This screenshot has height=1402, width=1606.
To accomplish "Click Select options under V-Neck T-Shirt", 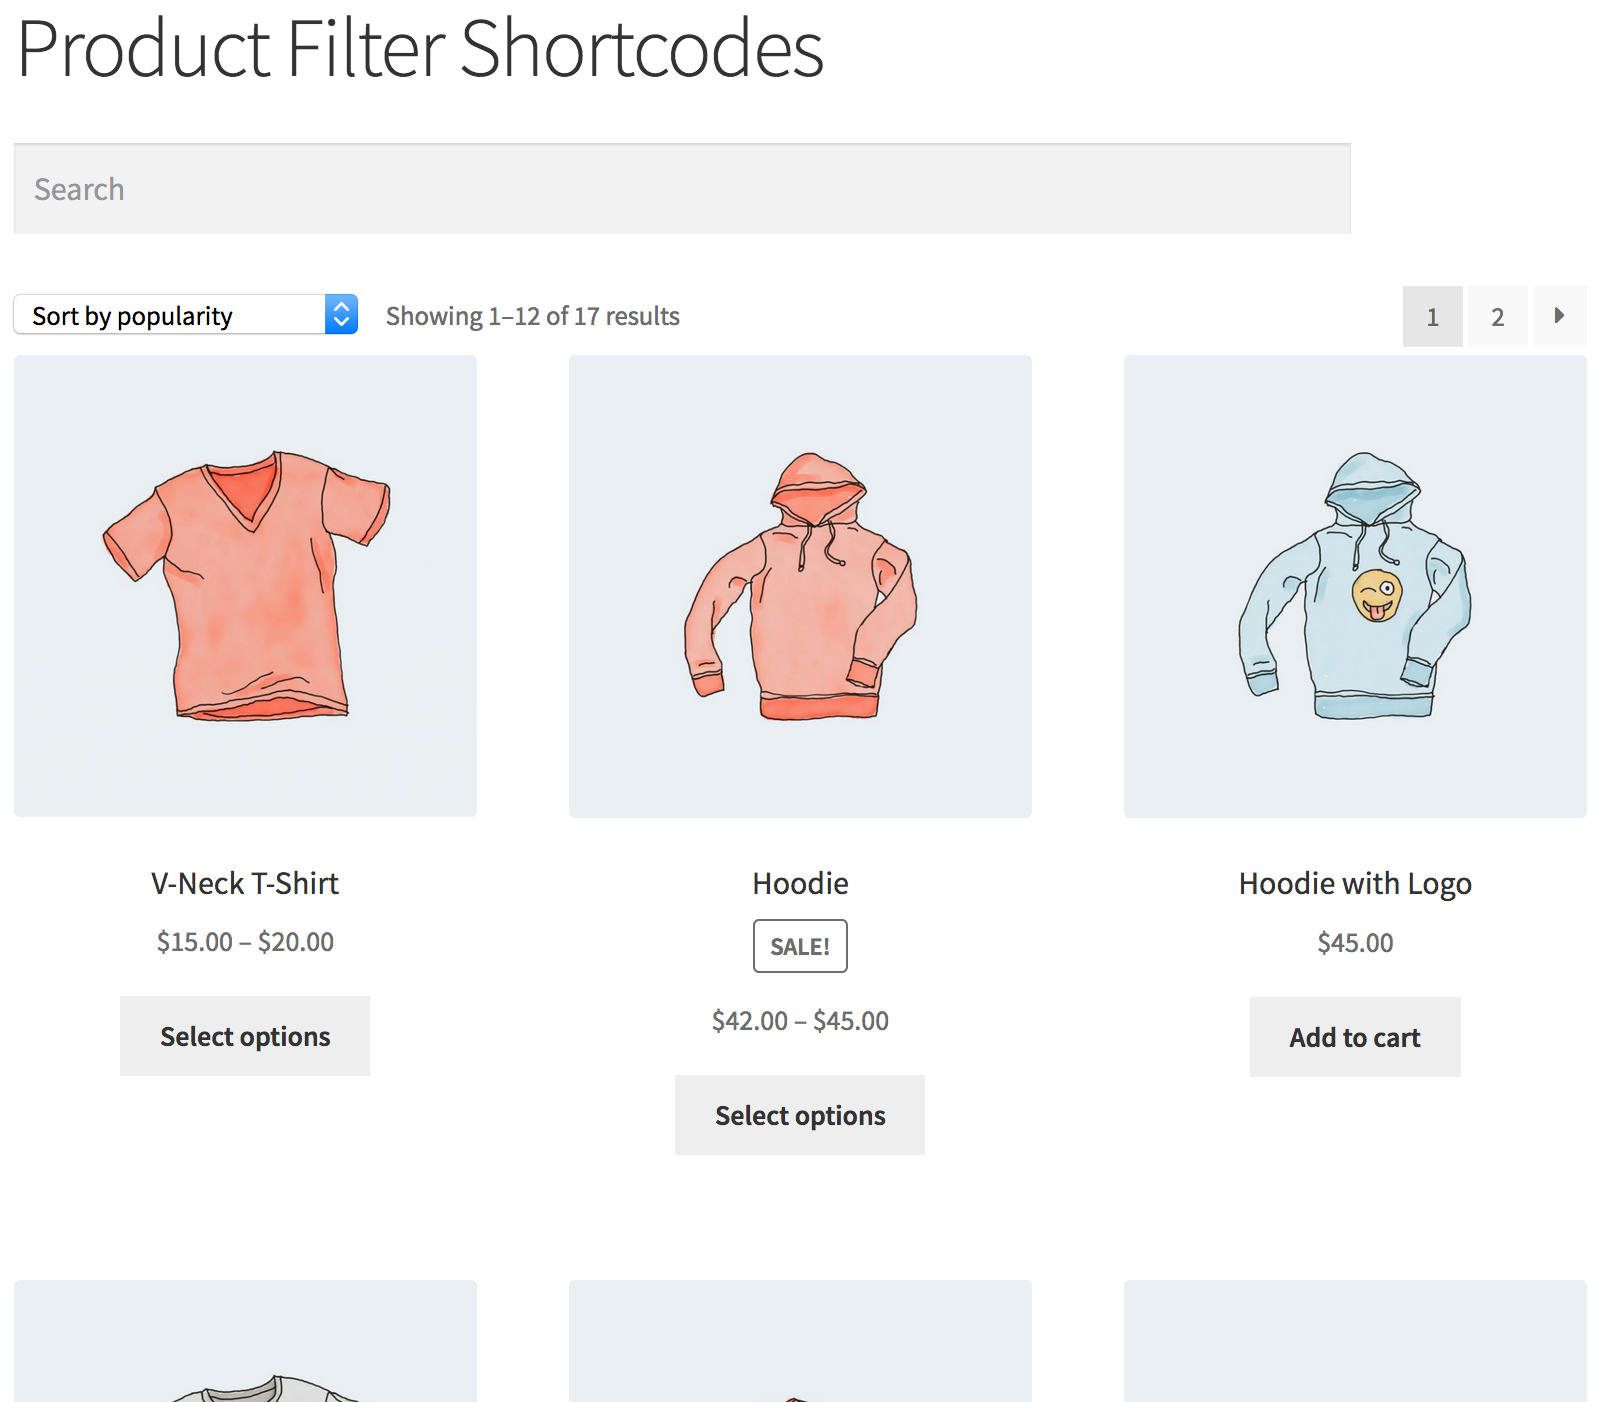I will point(244,1036).
